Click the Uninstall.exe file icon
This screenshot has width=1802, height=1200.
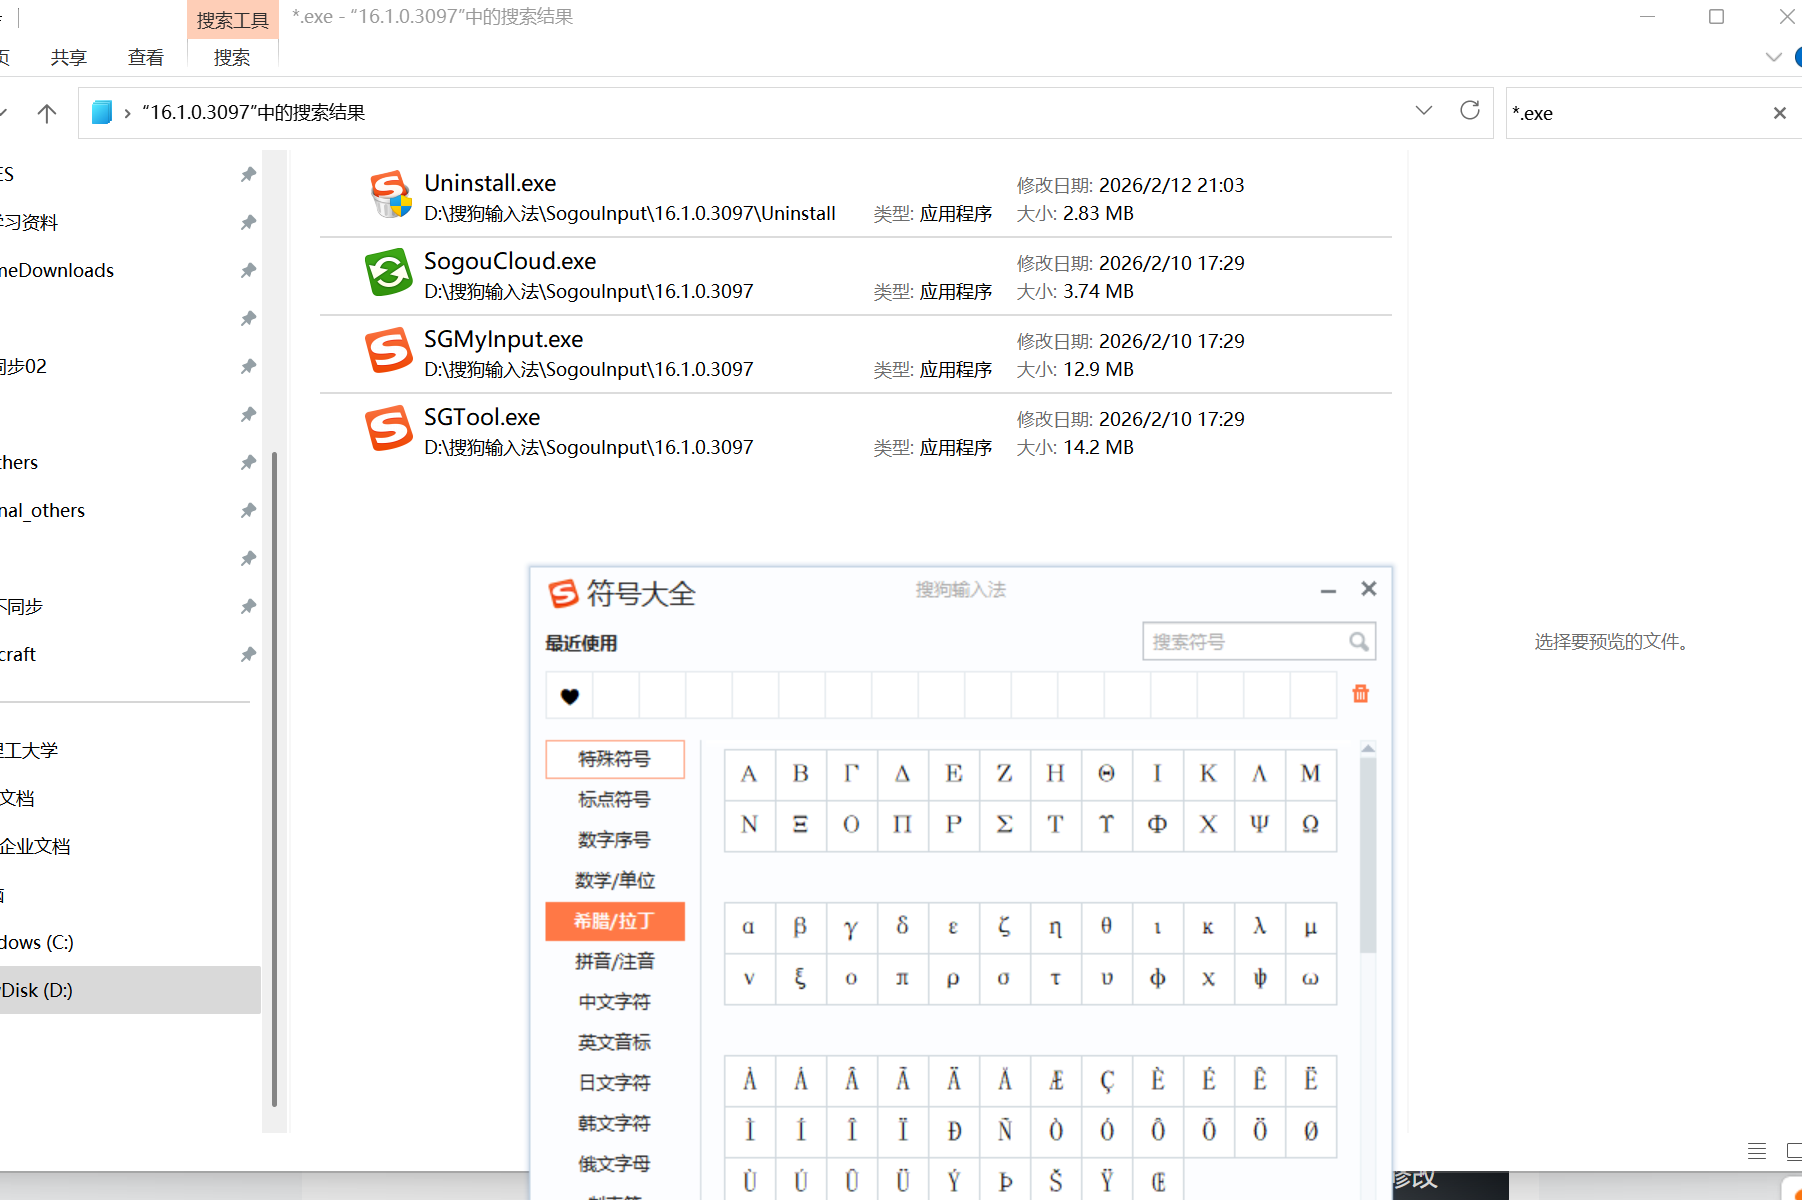coord(390,195)
